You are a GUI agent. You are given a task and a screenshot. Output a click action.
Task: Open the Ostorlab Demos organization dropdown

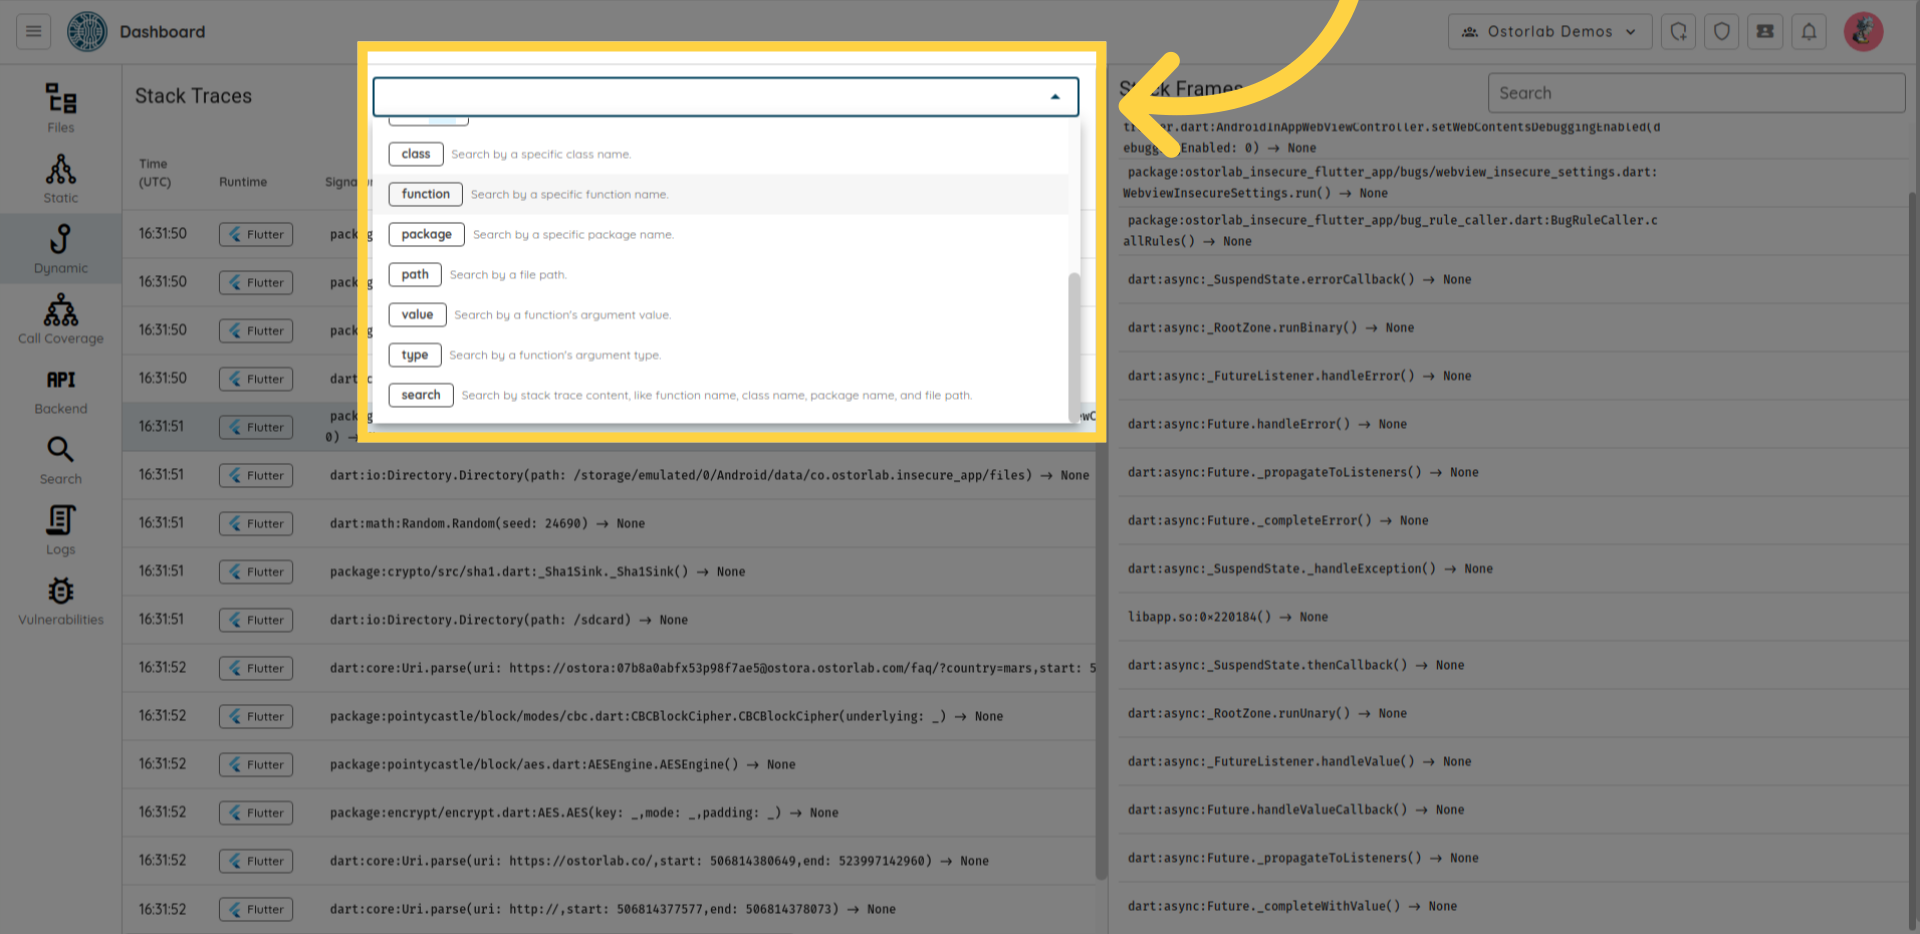pyautogui.click(x=1549, y=32)
